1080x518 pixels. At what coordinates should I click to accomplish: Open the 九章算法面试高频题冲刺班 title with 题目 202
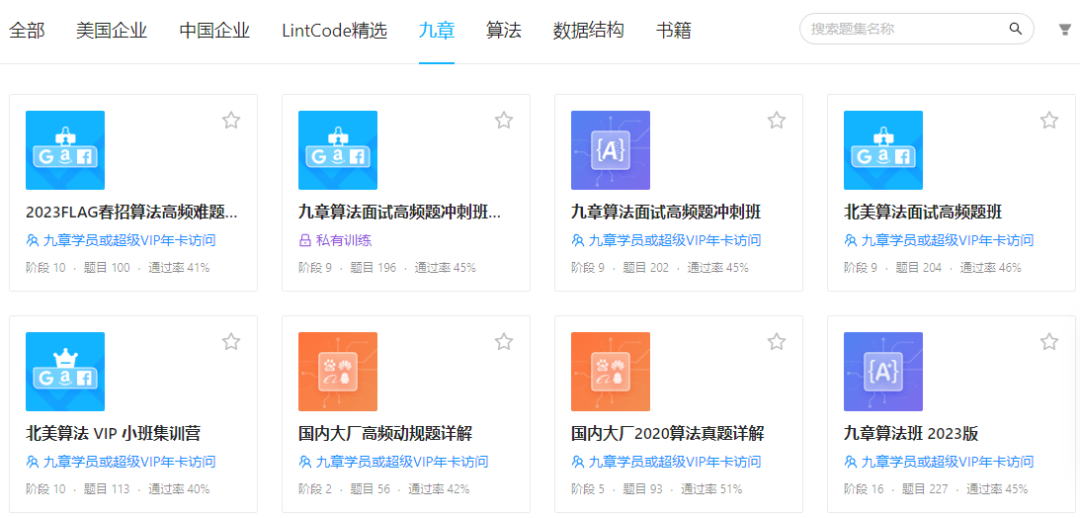tap(666, 211)
